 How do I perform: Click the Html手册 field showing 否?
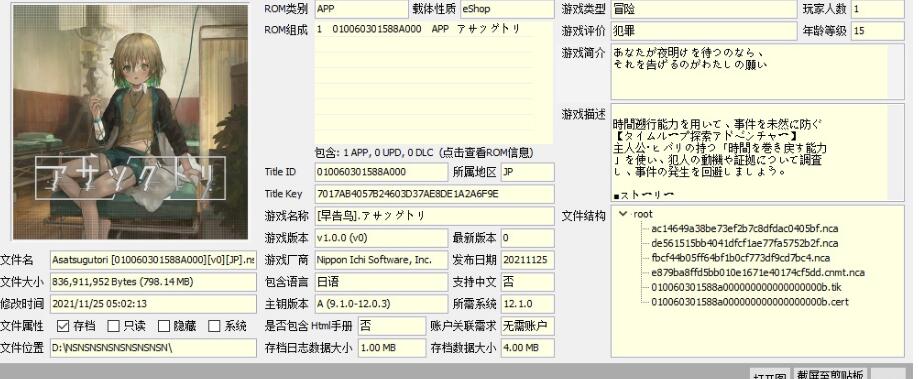click(x=392, y=326)
